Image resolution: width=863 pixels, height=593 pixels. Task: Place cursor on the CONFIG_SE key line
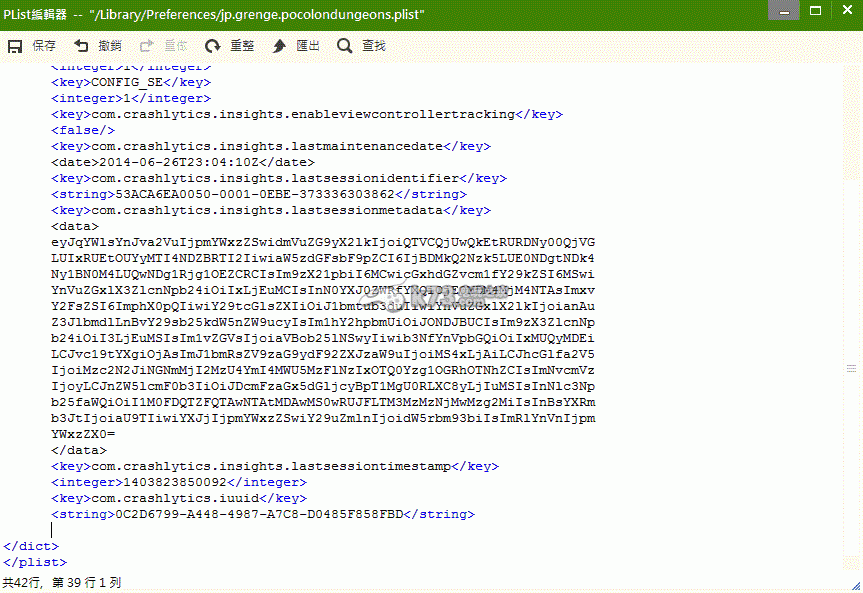[x=131, y=83]
